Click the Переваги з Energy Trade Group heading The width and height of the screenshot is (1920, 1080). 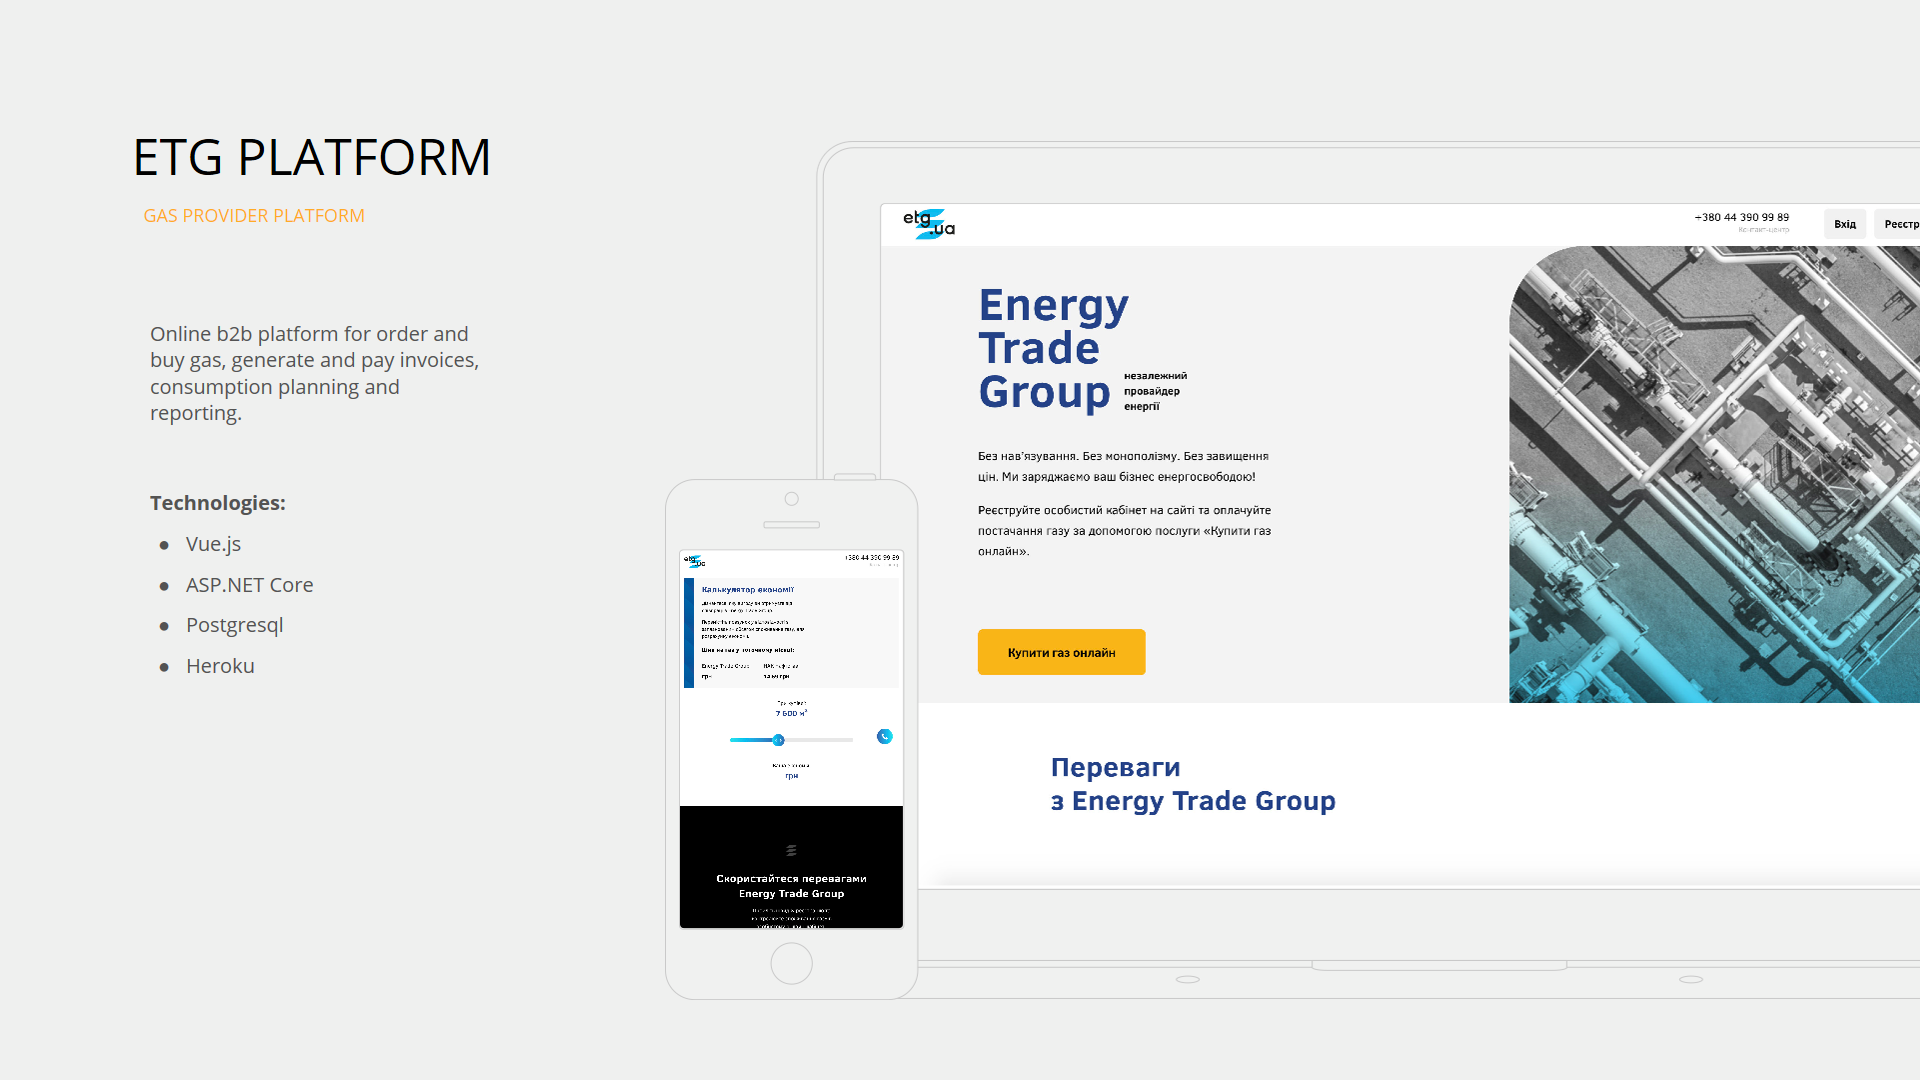pos(1193,784)
